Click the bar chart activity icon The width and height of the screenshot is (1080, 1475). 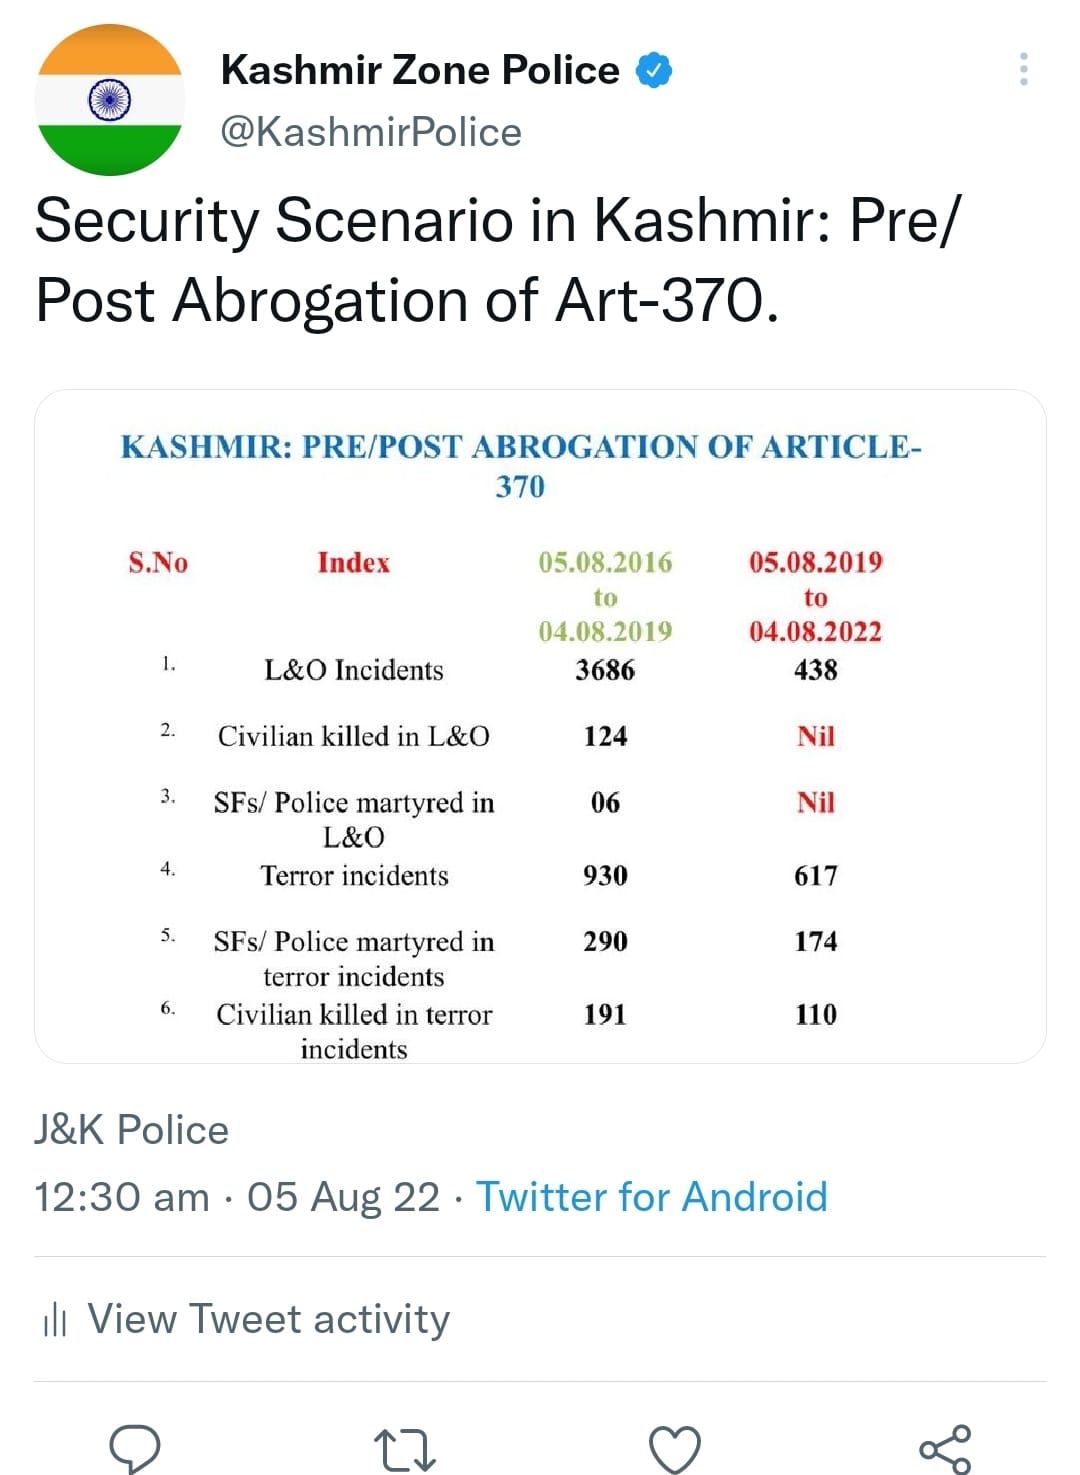54,1320
